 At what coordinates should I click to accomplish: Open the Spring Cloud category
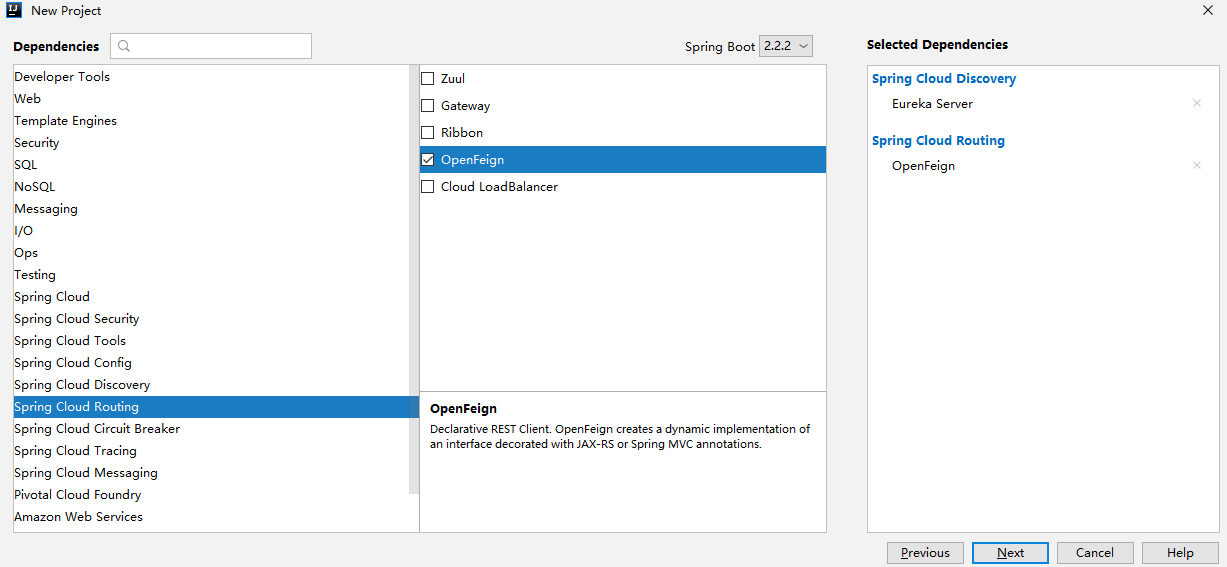pyautogui.click(x=211, y=297)
